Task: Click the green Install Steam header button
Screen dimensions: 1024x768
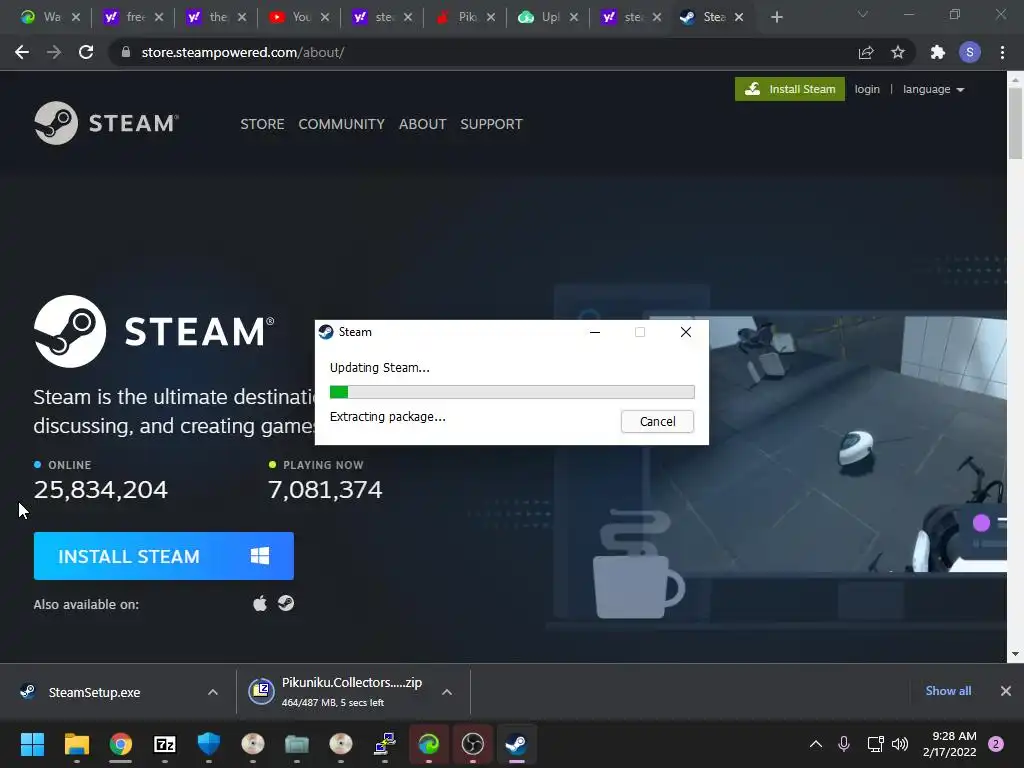Action: coord(790,89)
